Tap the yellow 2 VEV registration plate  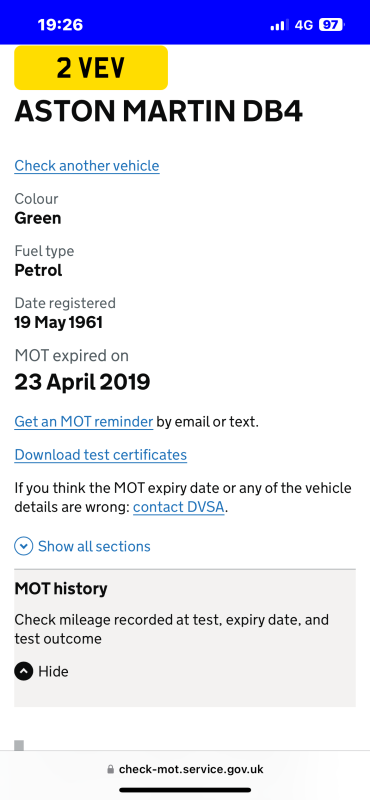pyautogui.click(x=91, y=68)
